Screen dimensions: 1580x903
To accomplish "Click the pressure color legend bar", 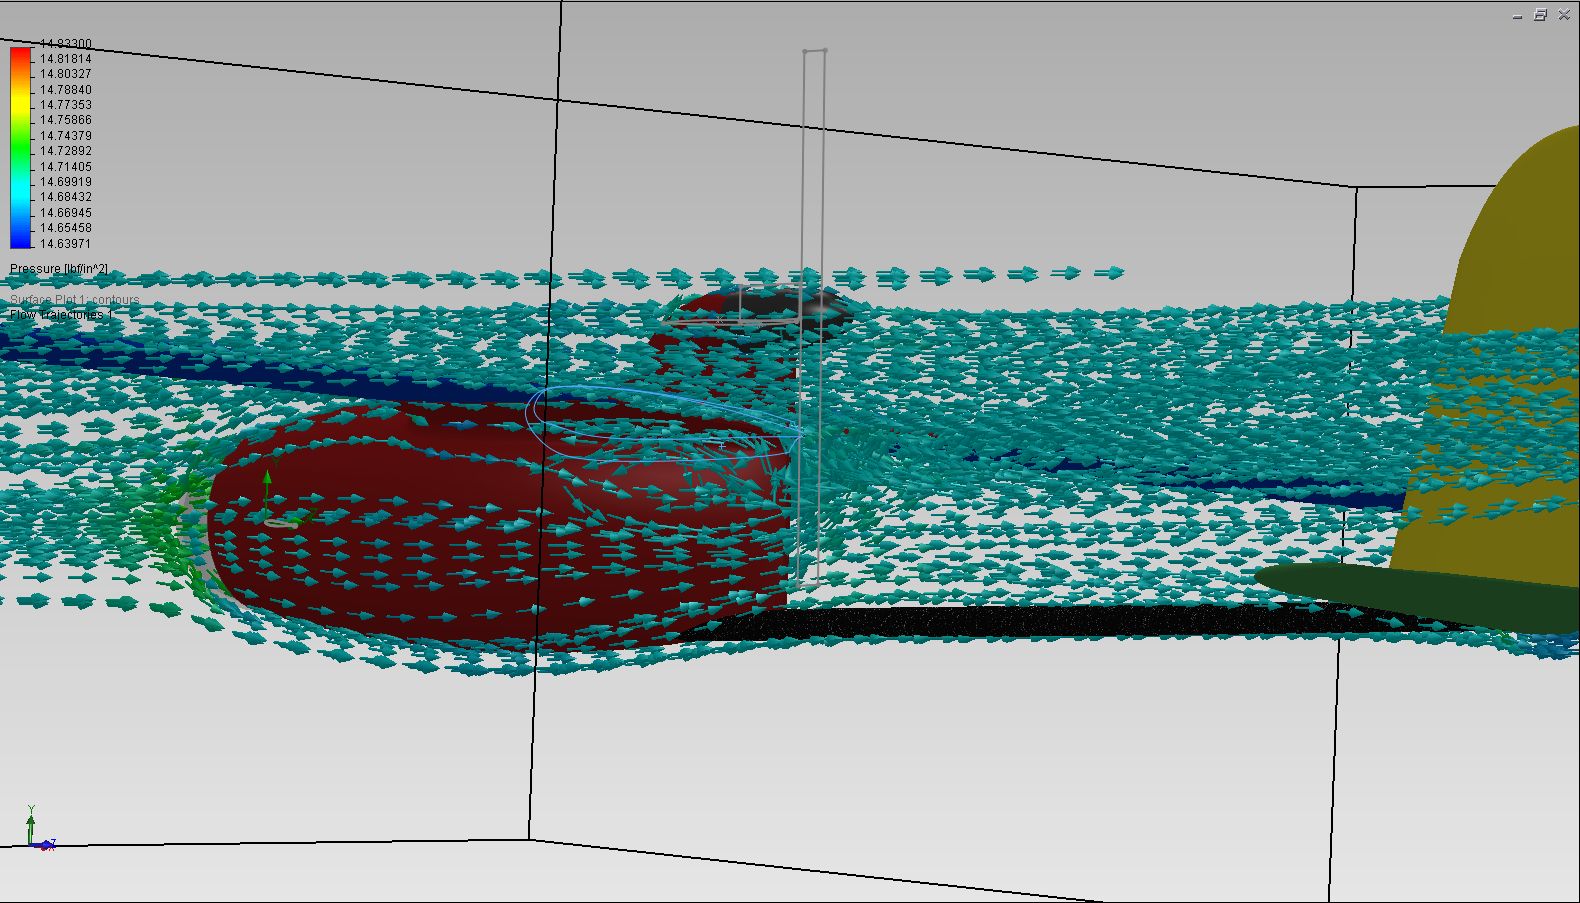I will point(20,146).
